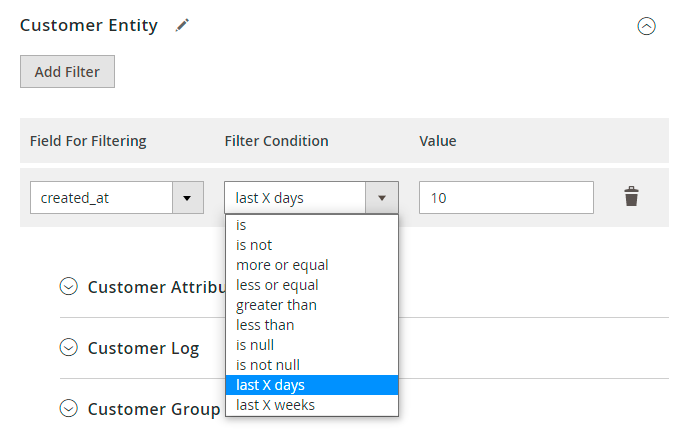
Task: Expand the Customer Group section
Action: point(69,408)
